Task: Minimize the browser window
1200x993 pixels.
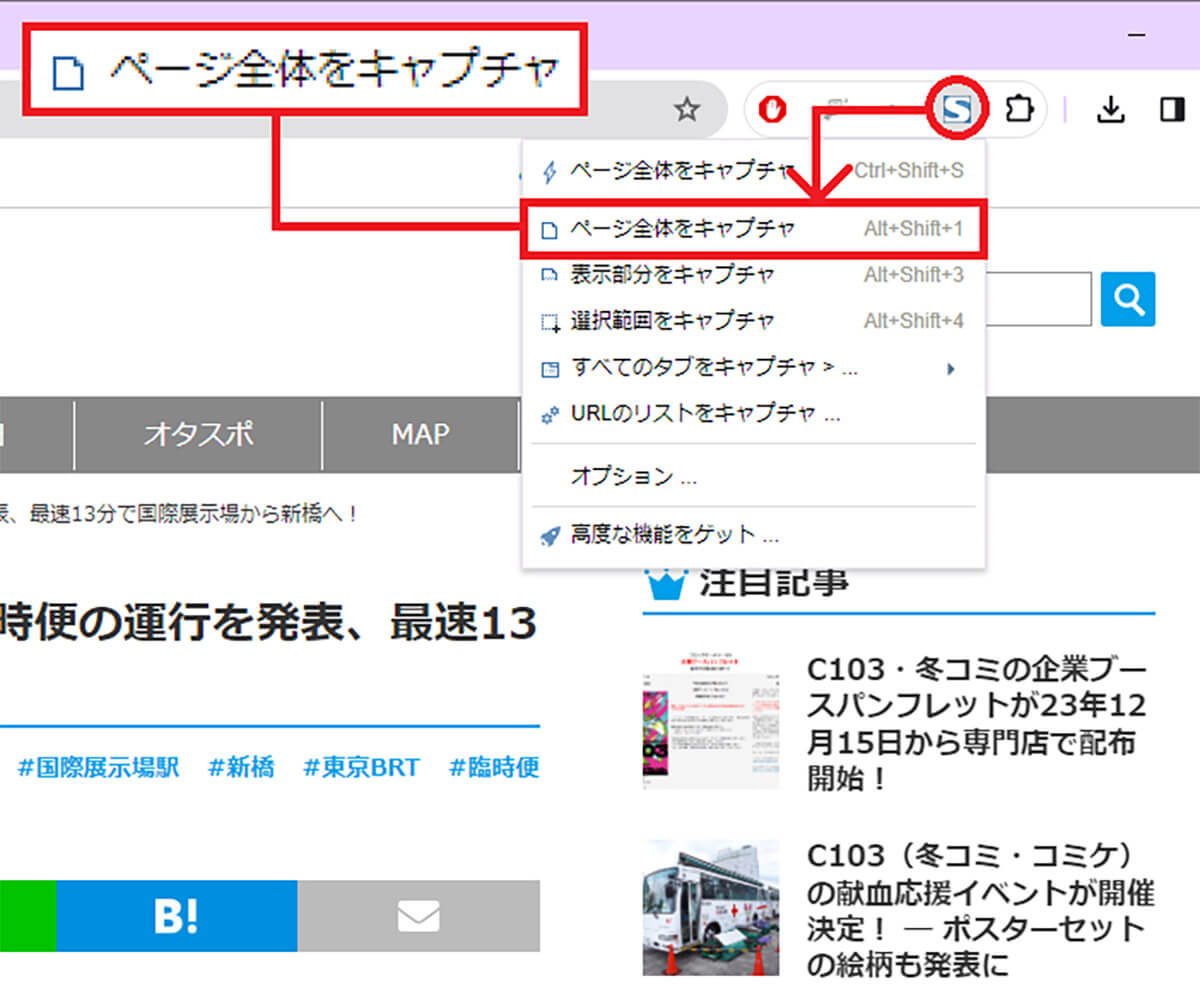Action: (1136, 36)
